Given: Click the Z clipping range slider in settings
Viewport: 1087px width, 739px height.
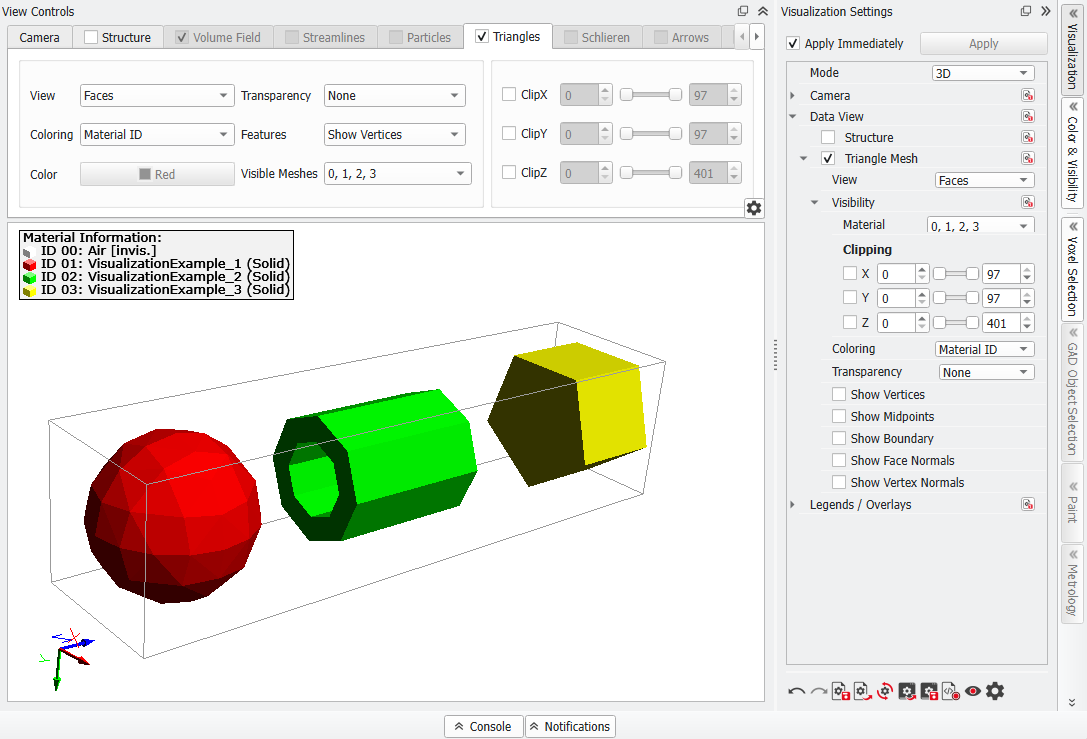Looking at the screenshot, I should 956,322.
